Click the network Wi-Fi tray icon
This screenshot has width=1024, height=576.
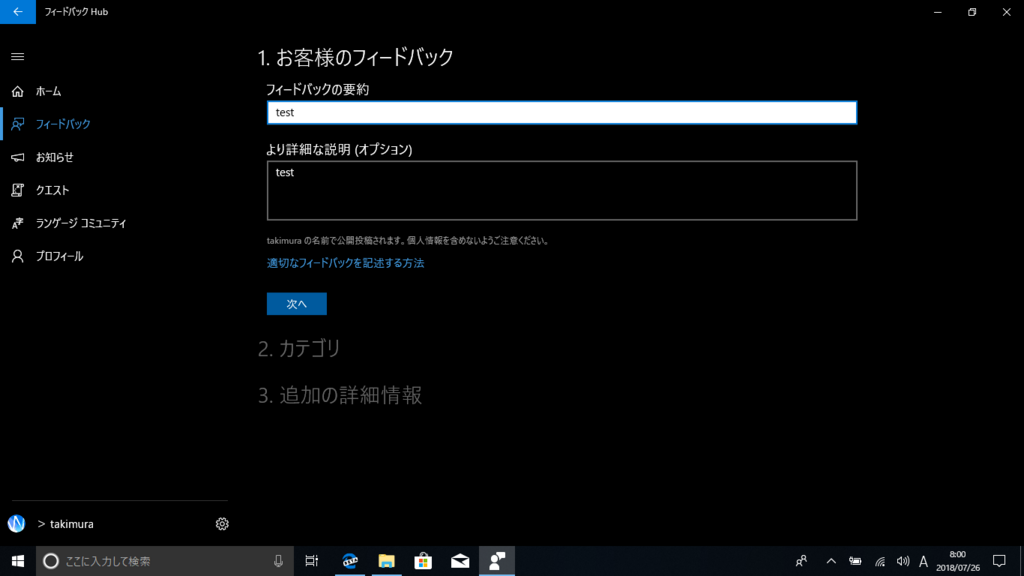coord(880,562)
